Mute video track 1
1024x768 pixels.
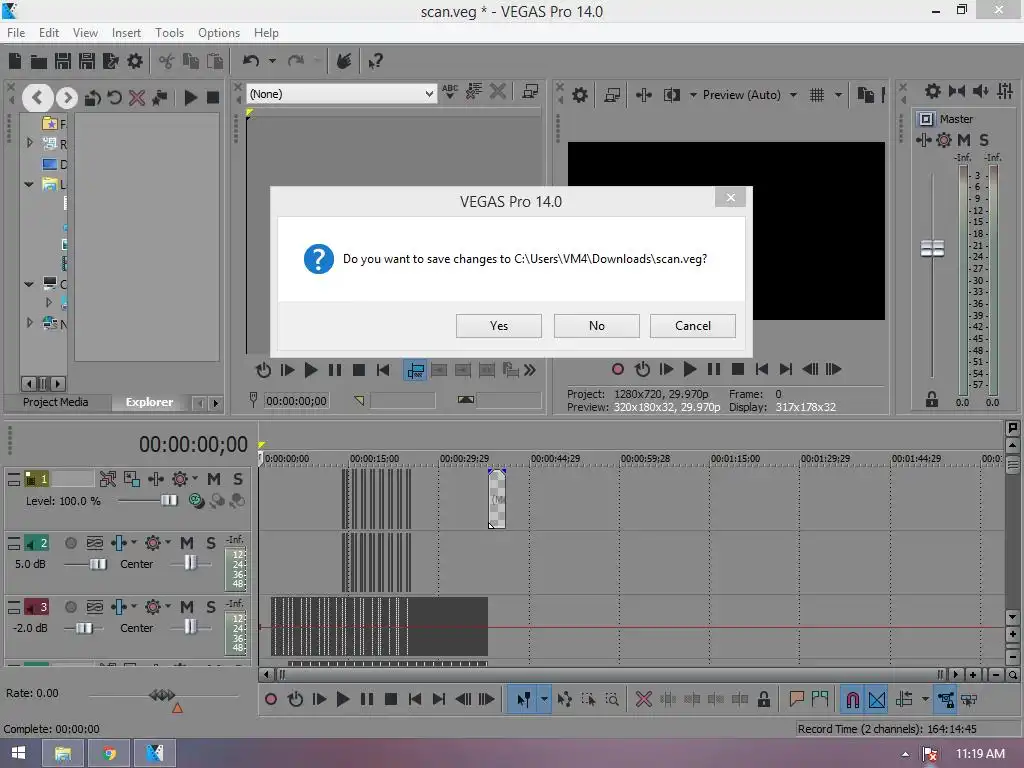(x=214, y=479)
